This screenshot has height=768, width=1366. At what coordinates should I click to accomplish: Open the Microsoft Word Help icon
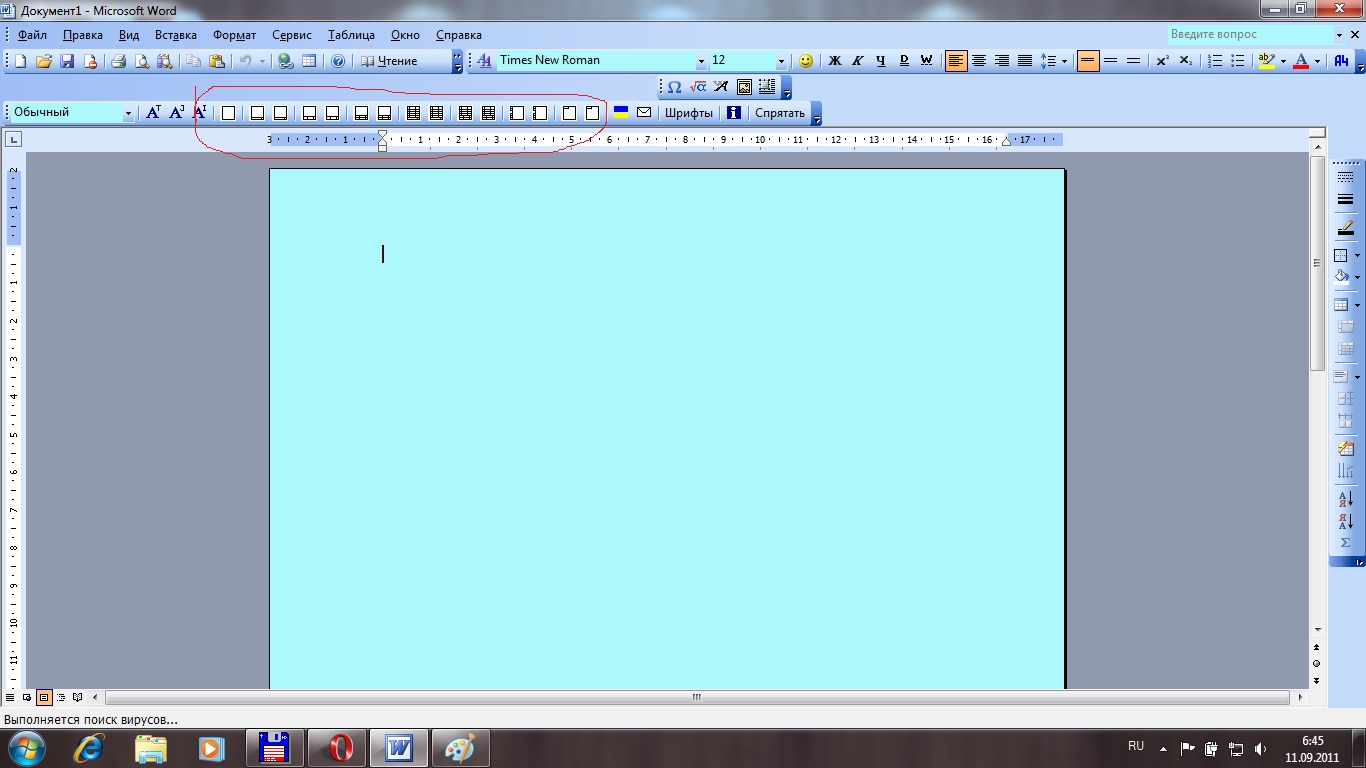tap(338, 61)
